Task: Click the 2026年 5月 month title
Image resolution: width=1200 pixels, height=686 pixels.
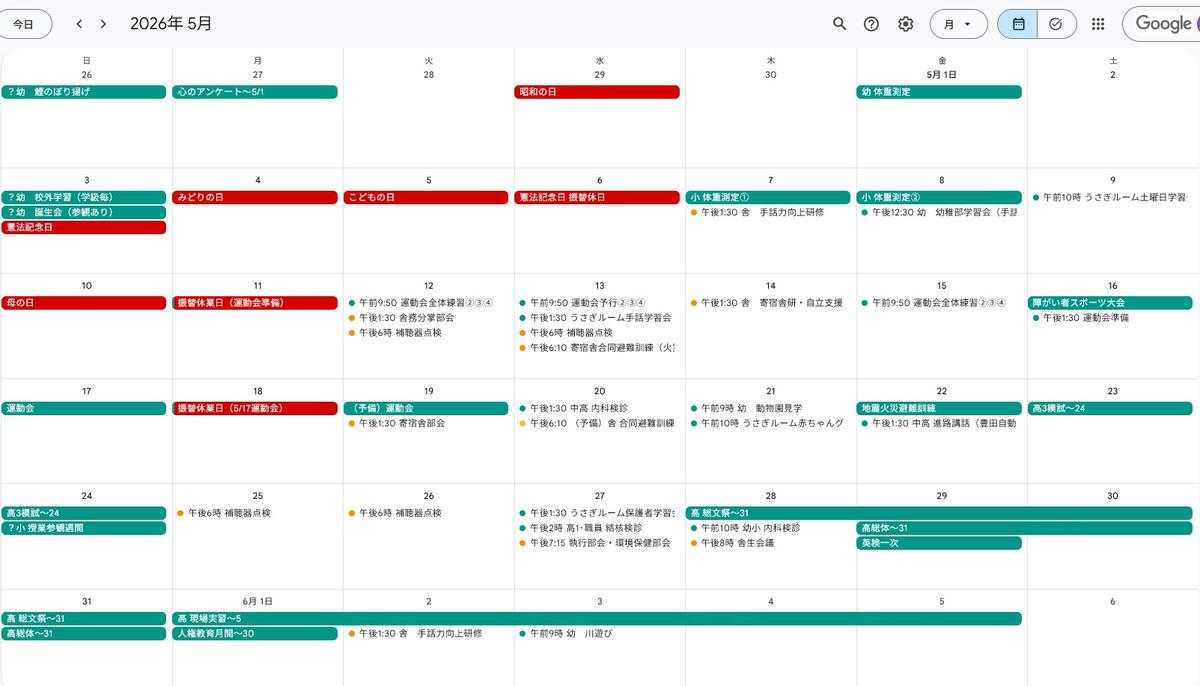Action: click(x=171, y=24)
